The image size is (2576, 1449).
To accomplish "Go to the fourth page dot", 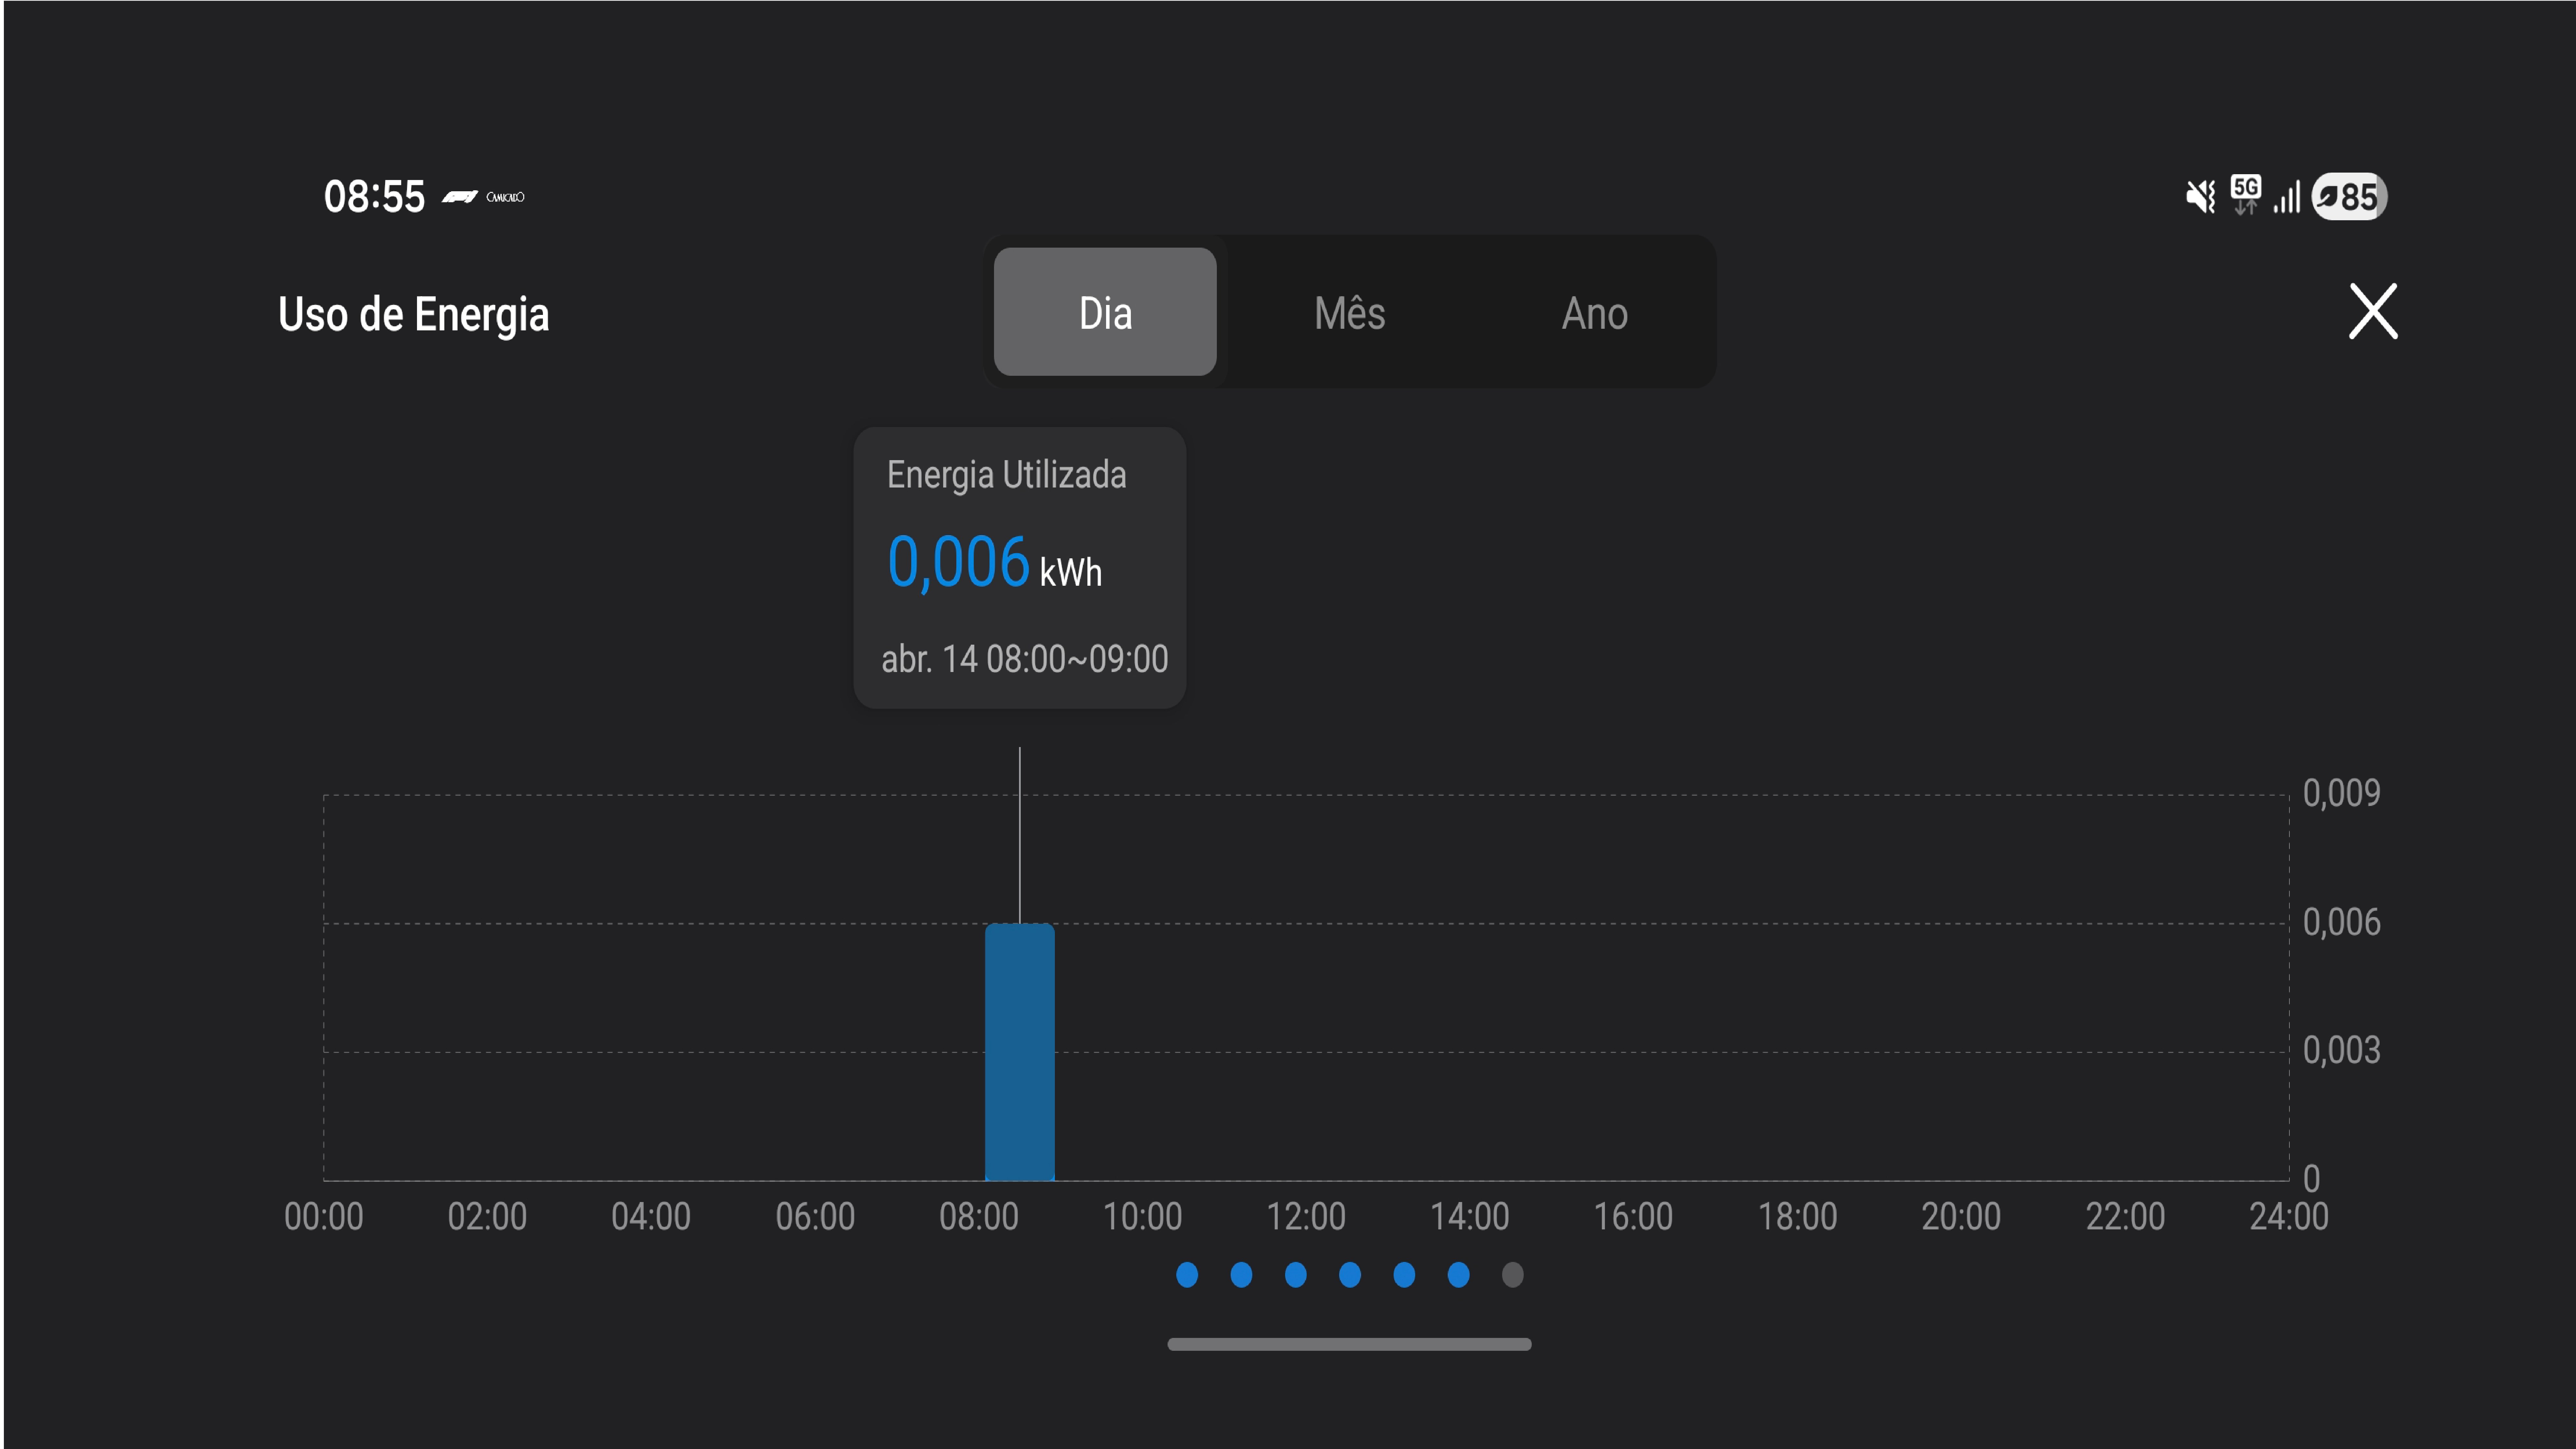I will pyautogui.click(x=1350, y=1275).
